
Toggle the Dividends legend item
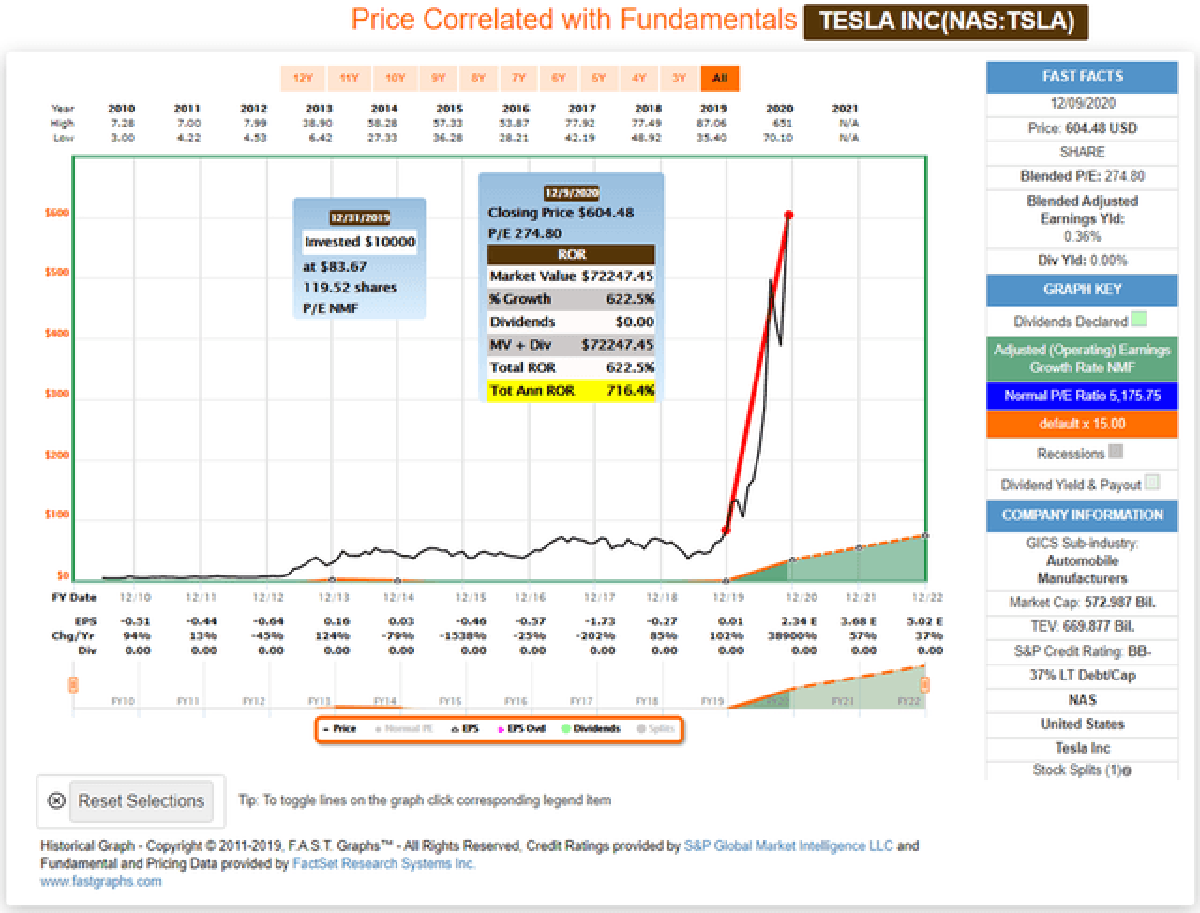[x=592, y=729]
